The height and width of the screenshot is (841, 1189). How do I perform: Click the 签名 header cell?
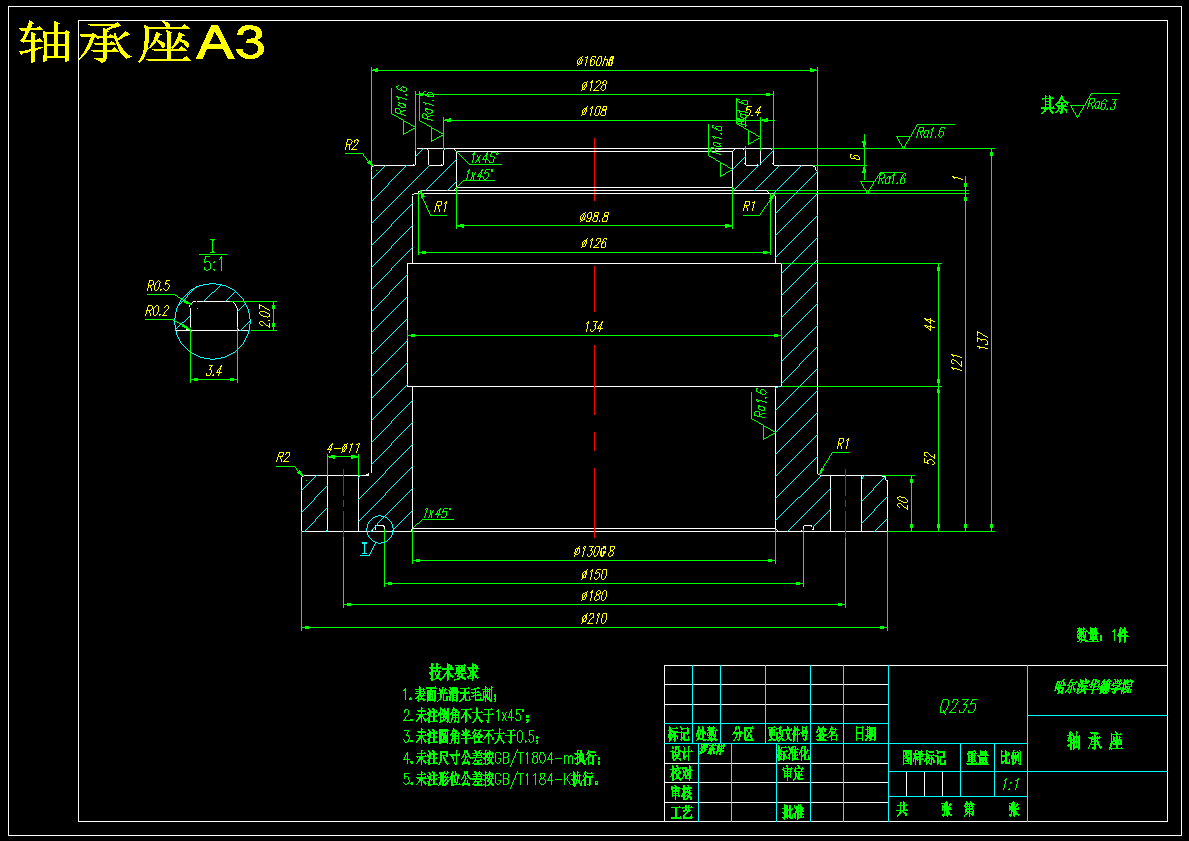827,734
